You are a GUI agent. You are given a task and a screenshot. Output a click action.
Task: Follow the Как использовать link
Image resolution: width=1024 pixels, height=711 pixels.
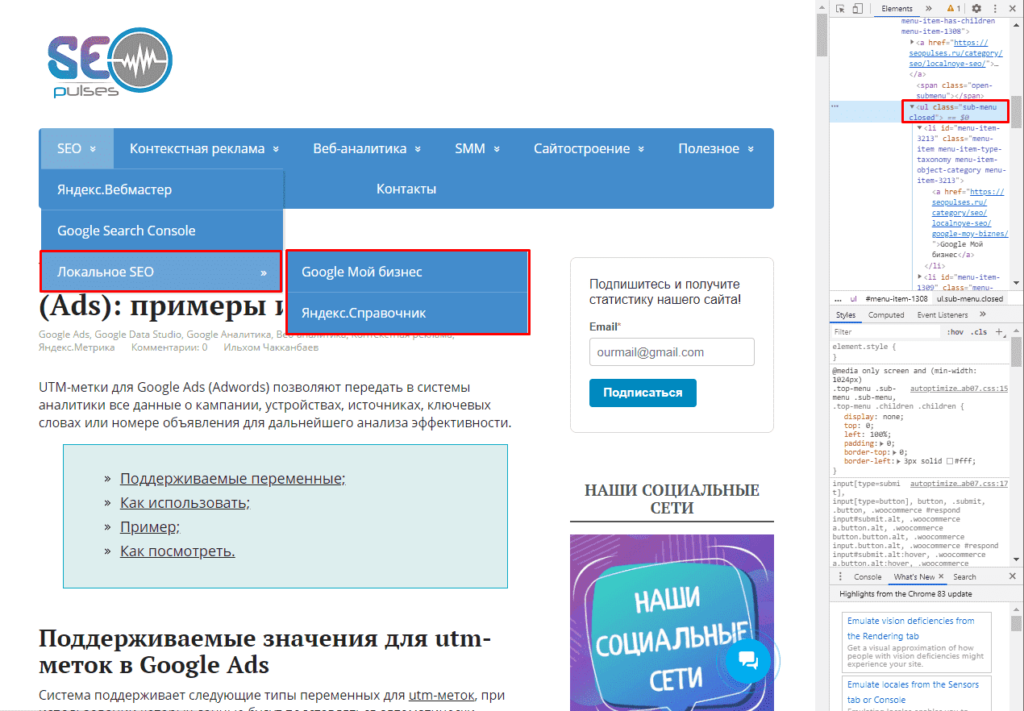click(x=185, y=502)
